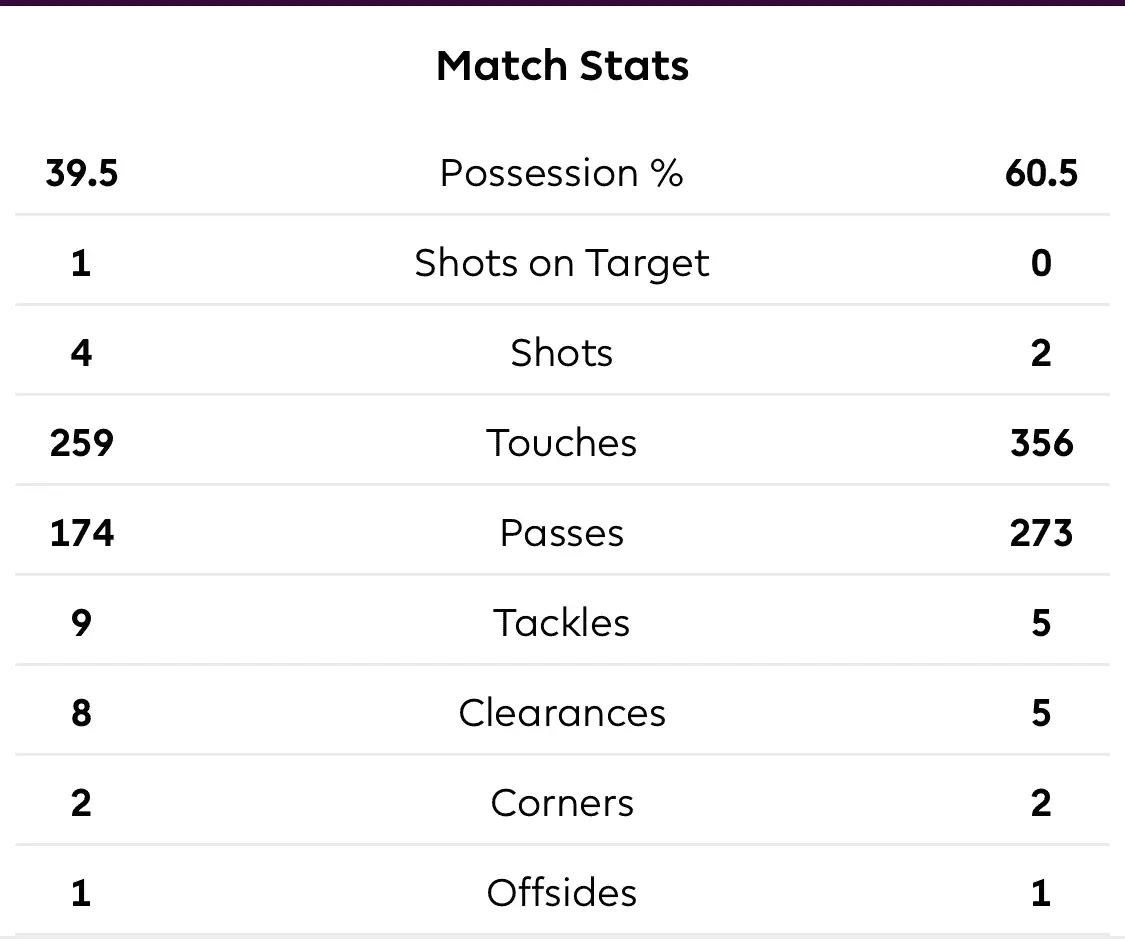Click the Shots on Target value 0

[x=1041, y=263]
